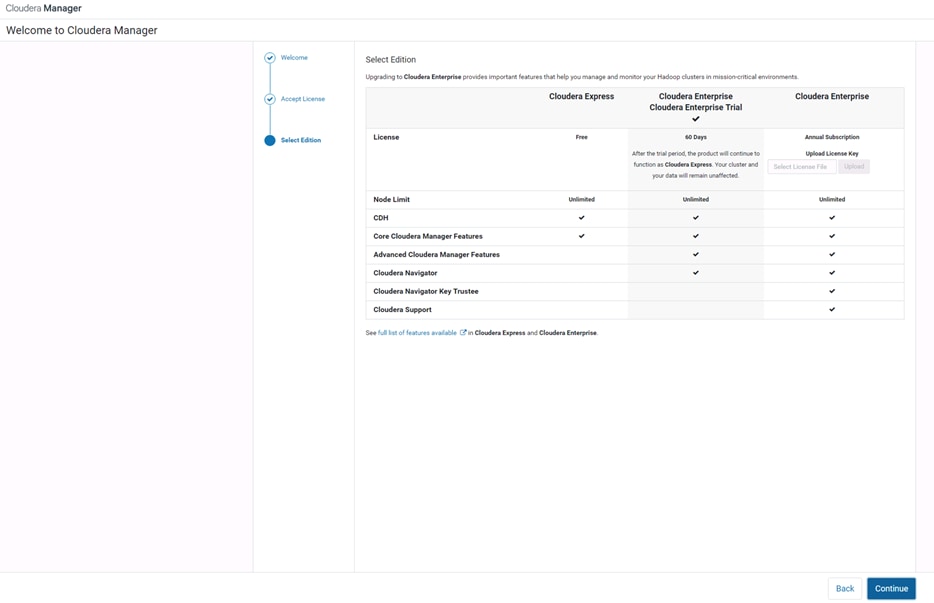Click the 'Annual Subscription' text

point(832,138)
